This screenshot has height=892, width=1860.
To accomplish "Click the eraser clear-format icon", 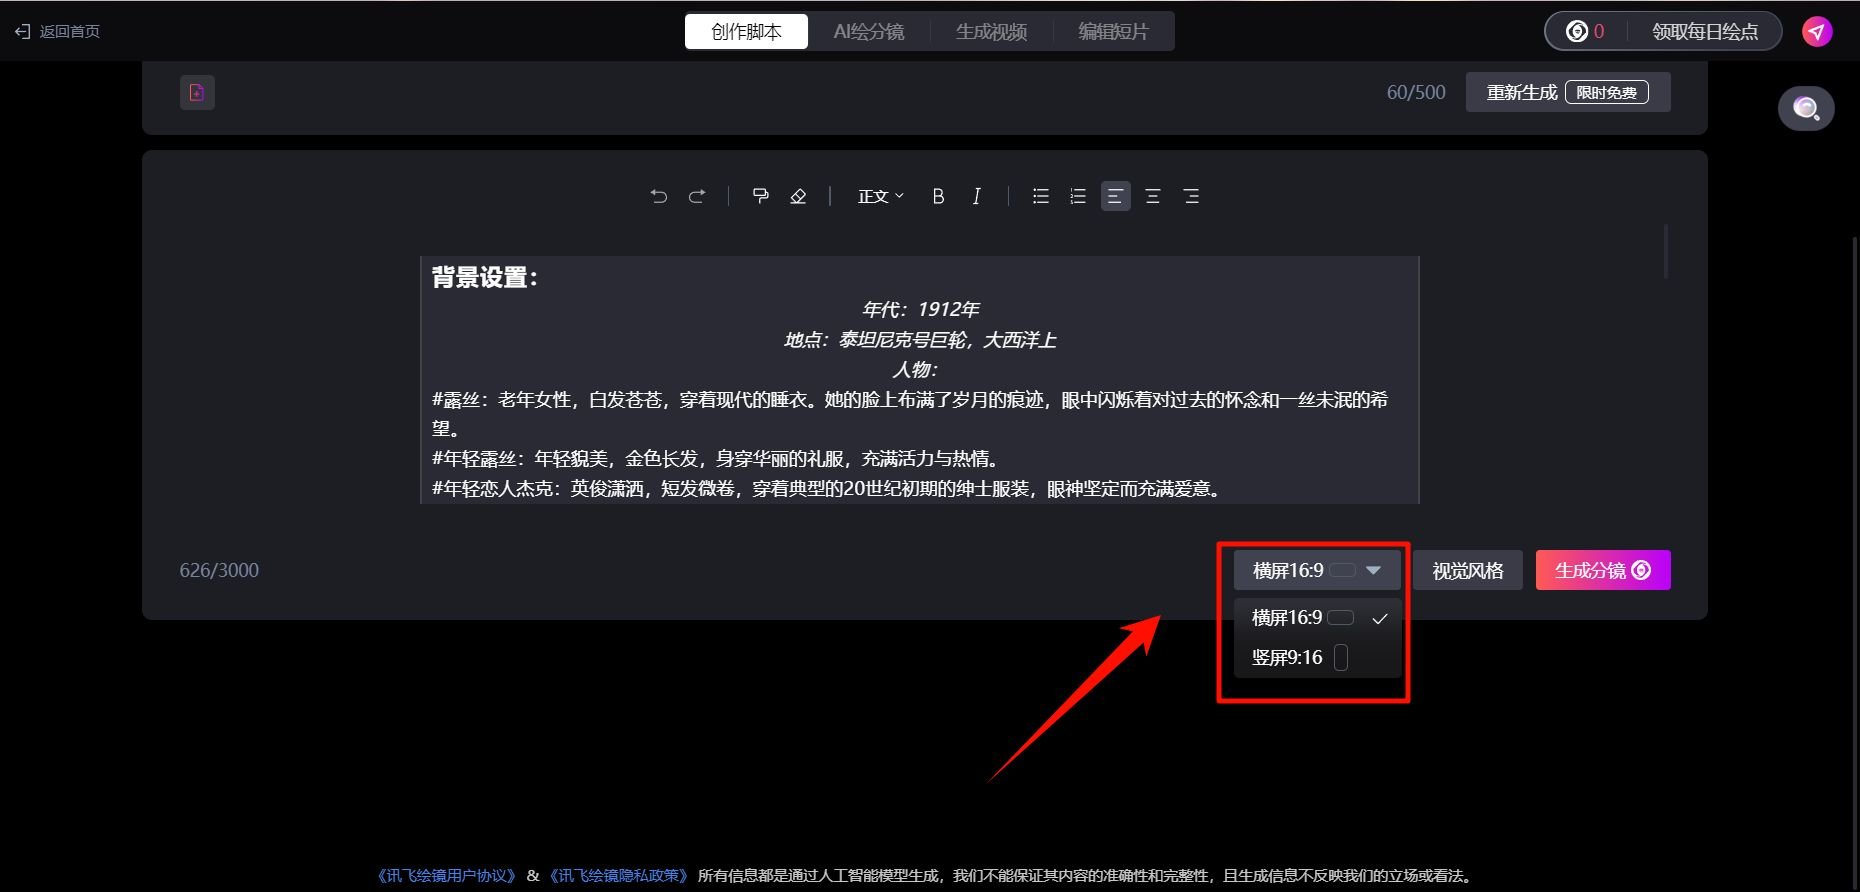I will [798, 196].
